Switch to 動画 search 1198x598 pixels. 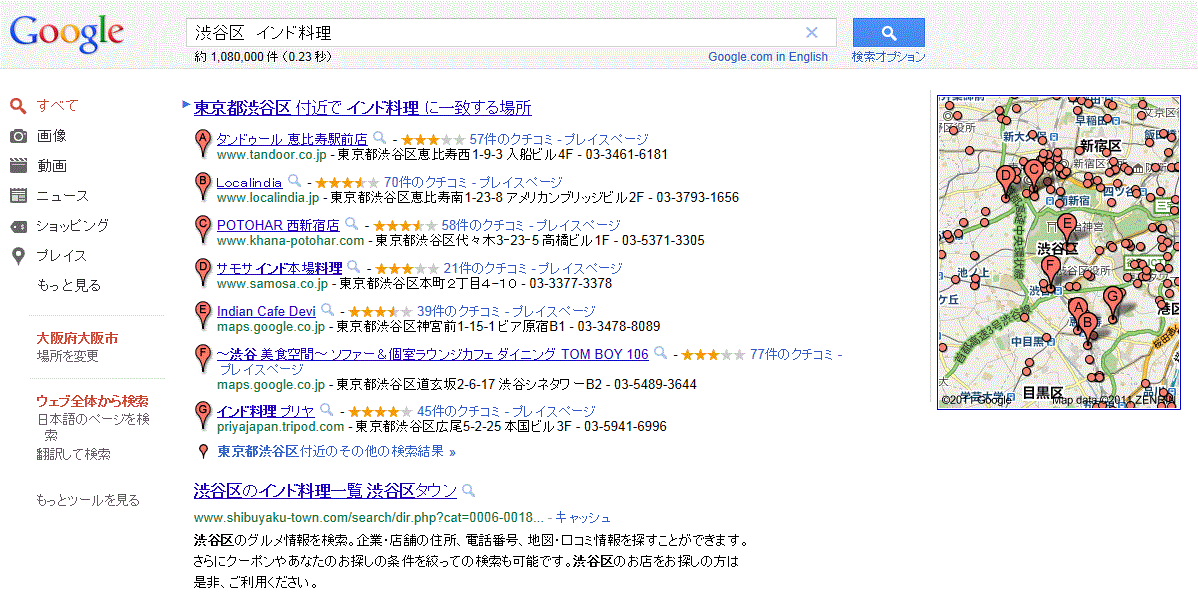click(x=51, y=166)
